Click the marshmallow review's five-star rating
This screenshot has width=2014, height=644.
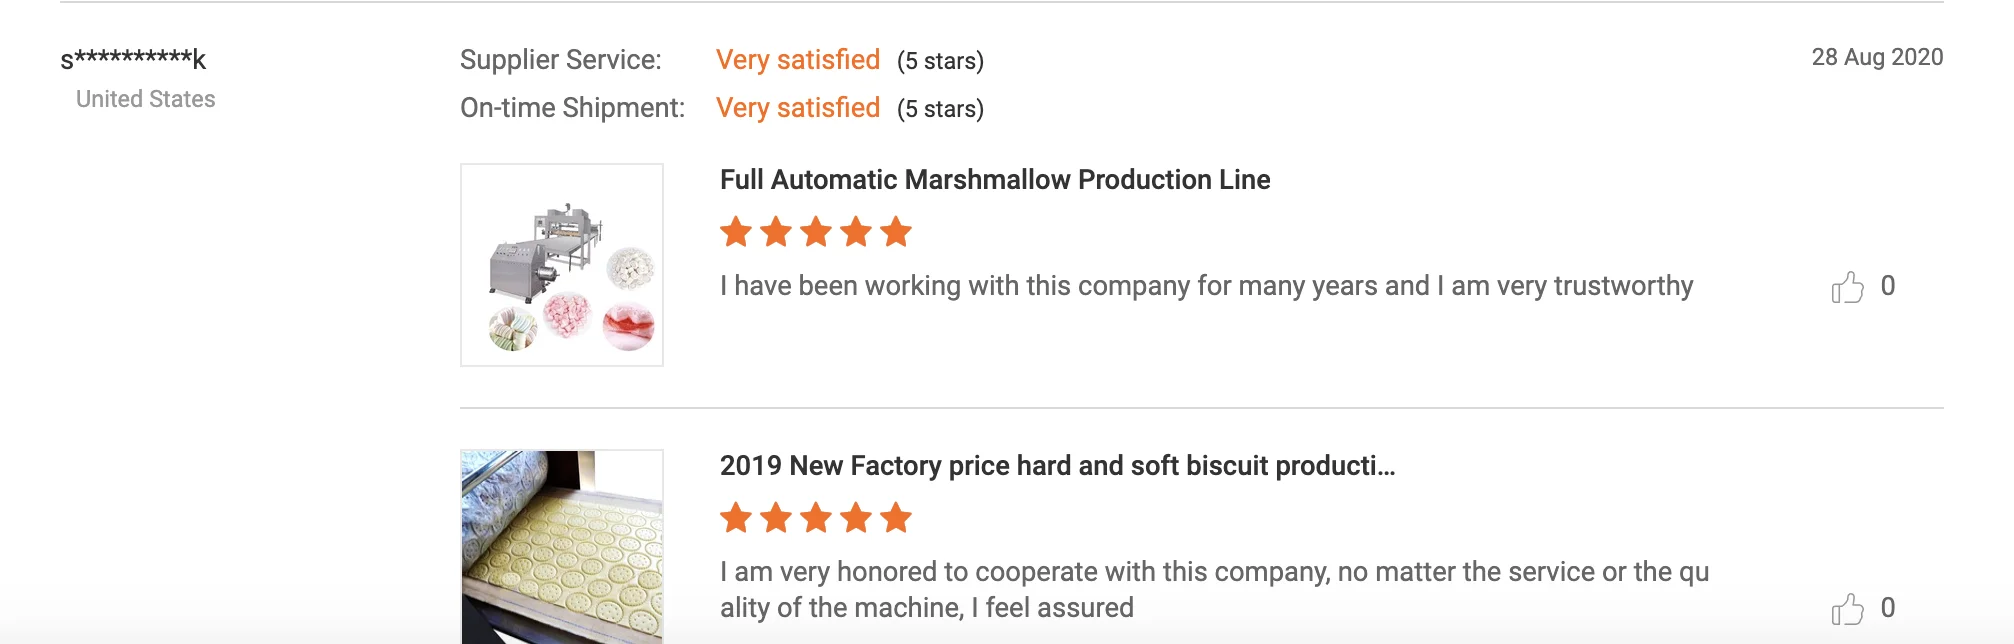815,232
